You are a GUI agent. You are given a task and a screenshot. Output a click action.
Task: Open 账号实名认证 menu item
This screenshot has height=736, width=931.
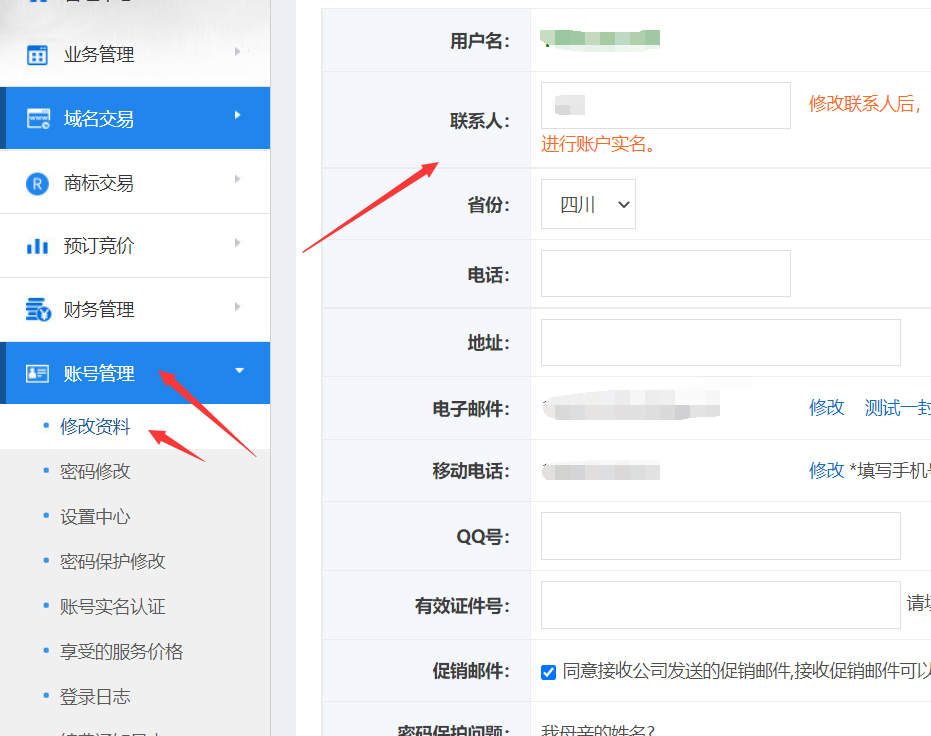(x=112, y=607)
